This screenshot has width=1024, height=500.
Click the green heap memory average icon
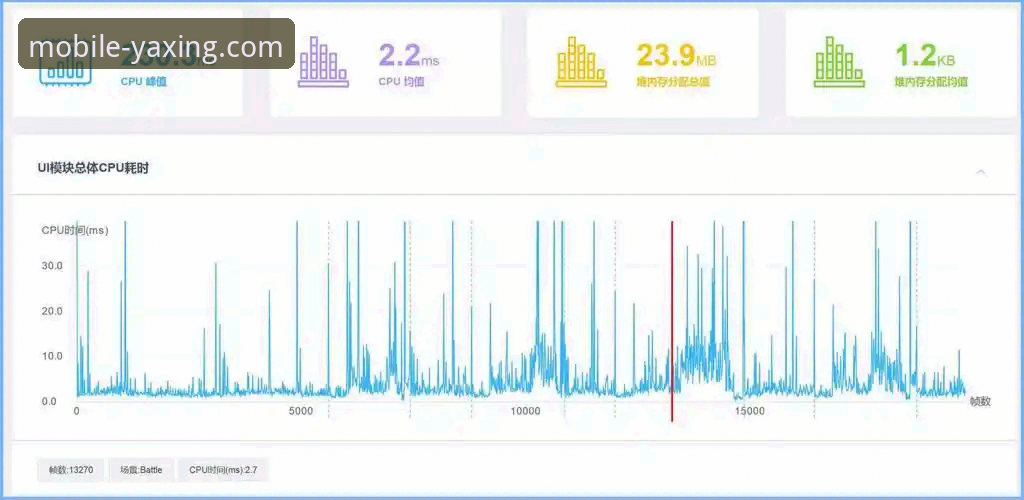(838, 62)
